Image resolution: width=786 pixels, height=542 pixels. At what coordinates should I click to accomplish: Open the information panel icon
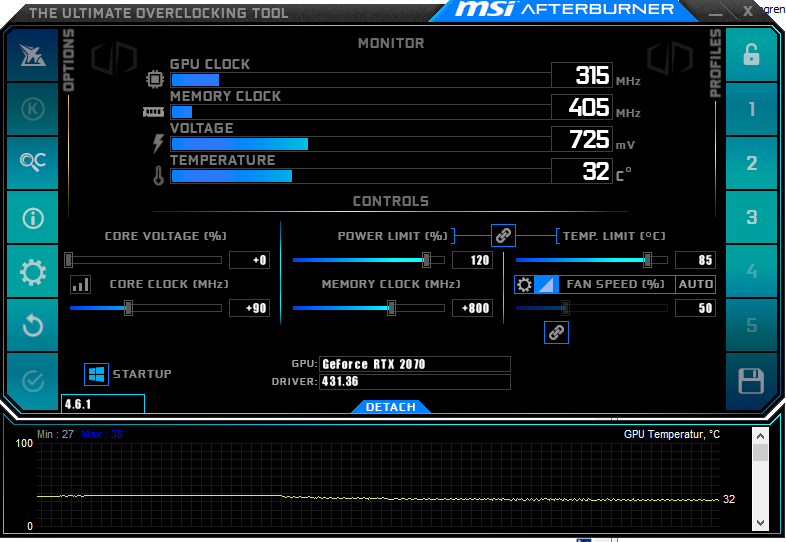33,218
